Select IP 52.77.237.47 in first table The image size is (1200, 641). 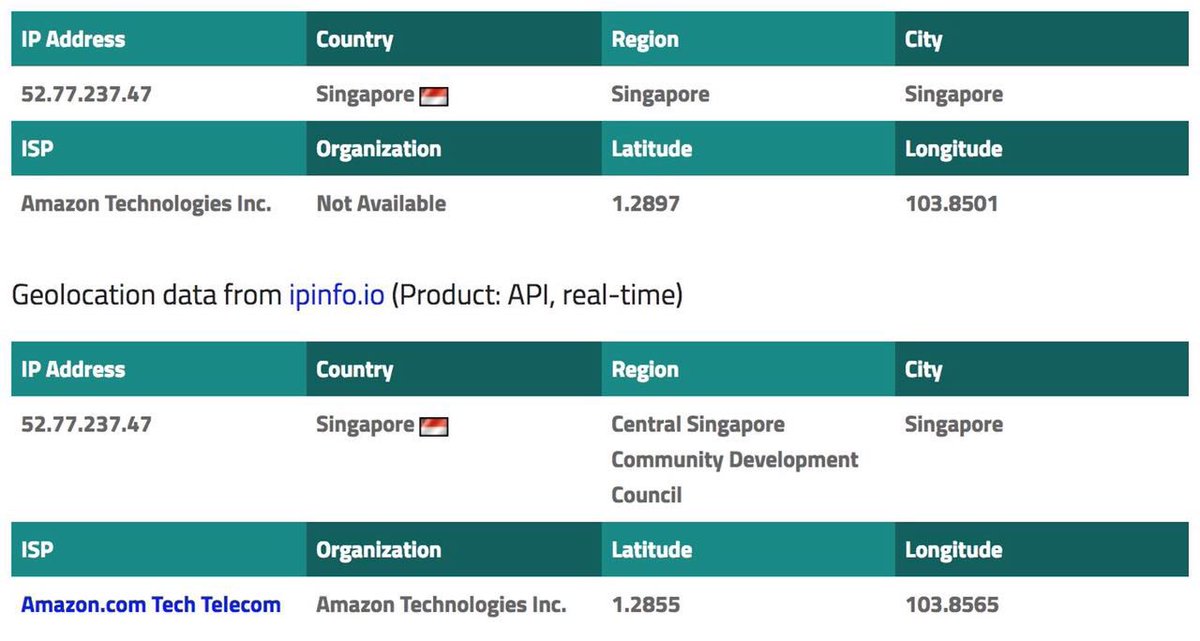(x=86, y=94)
